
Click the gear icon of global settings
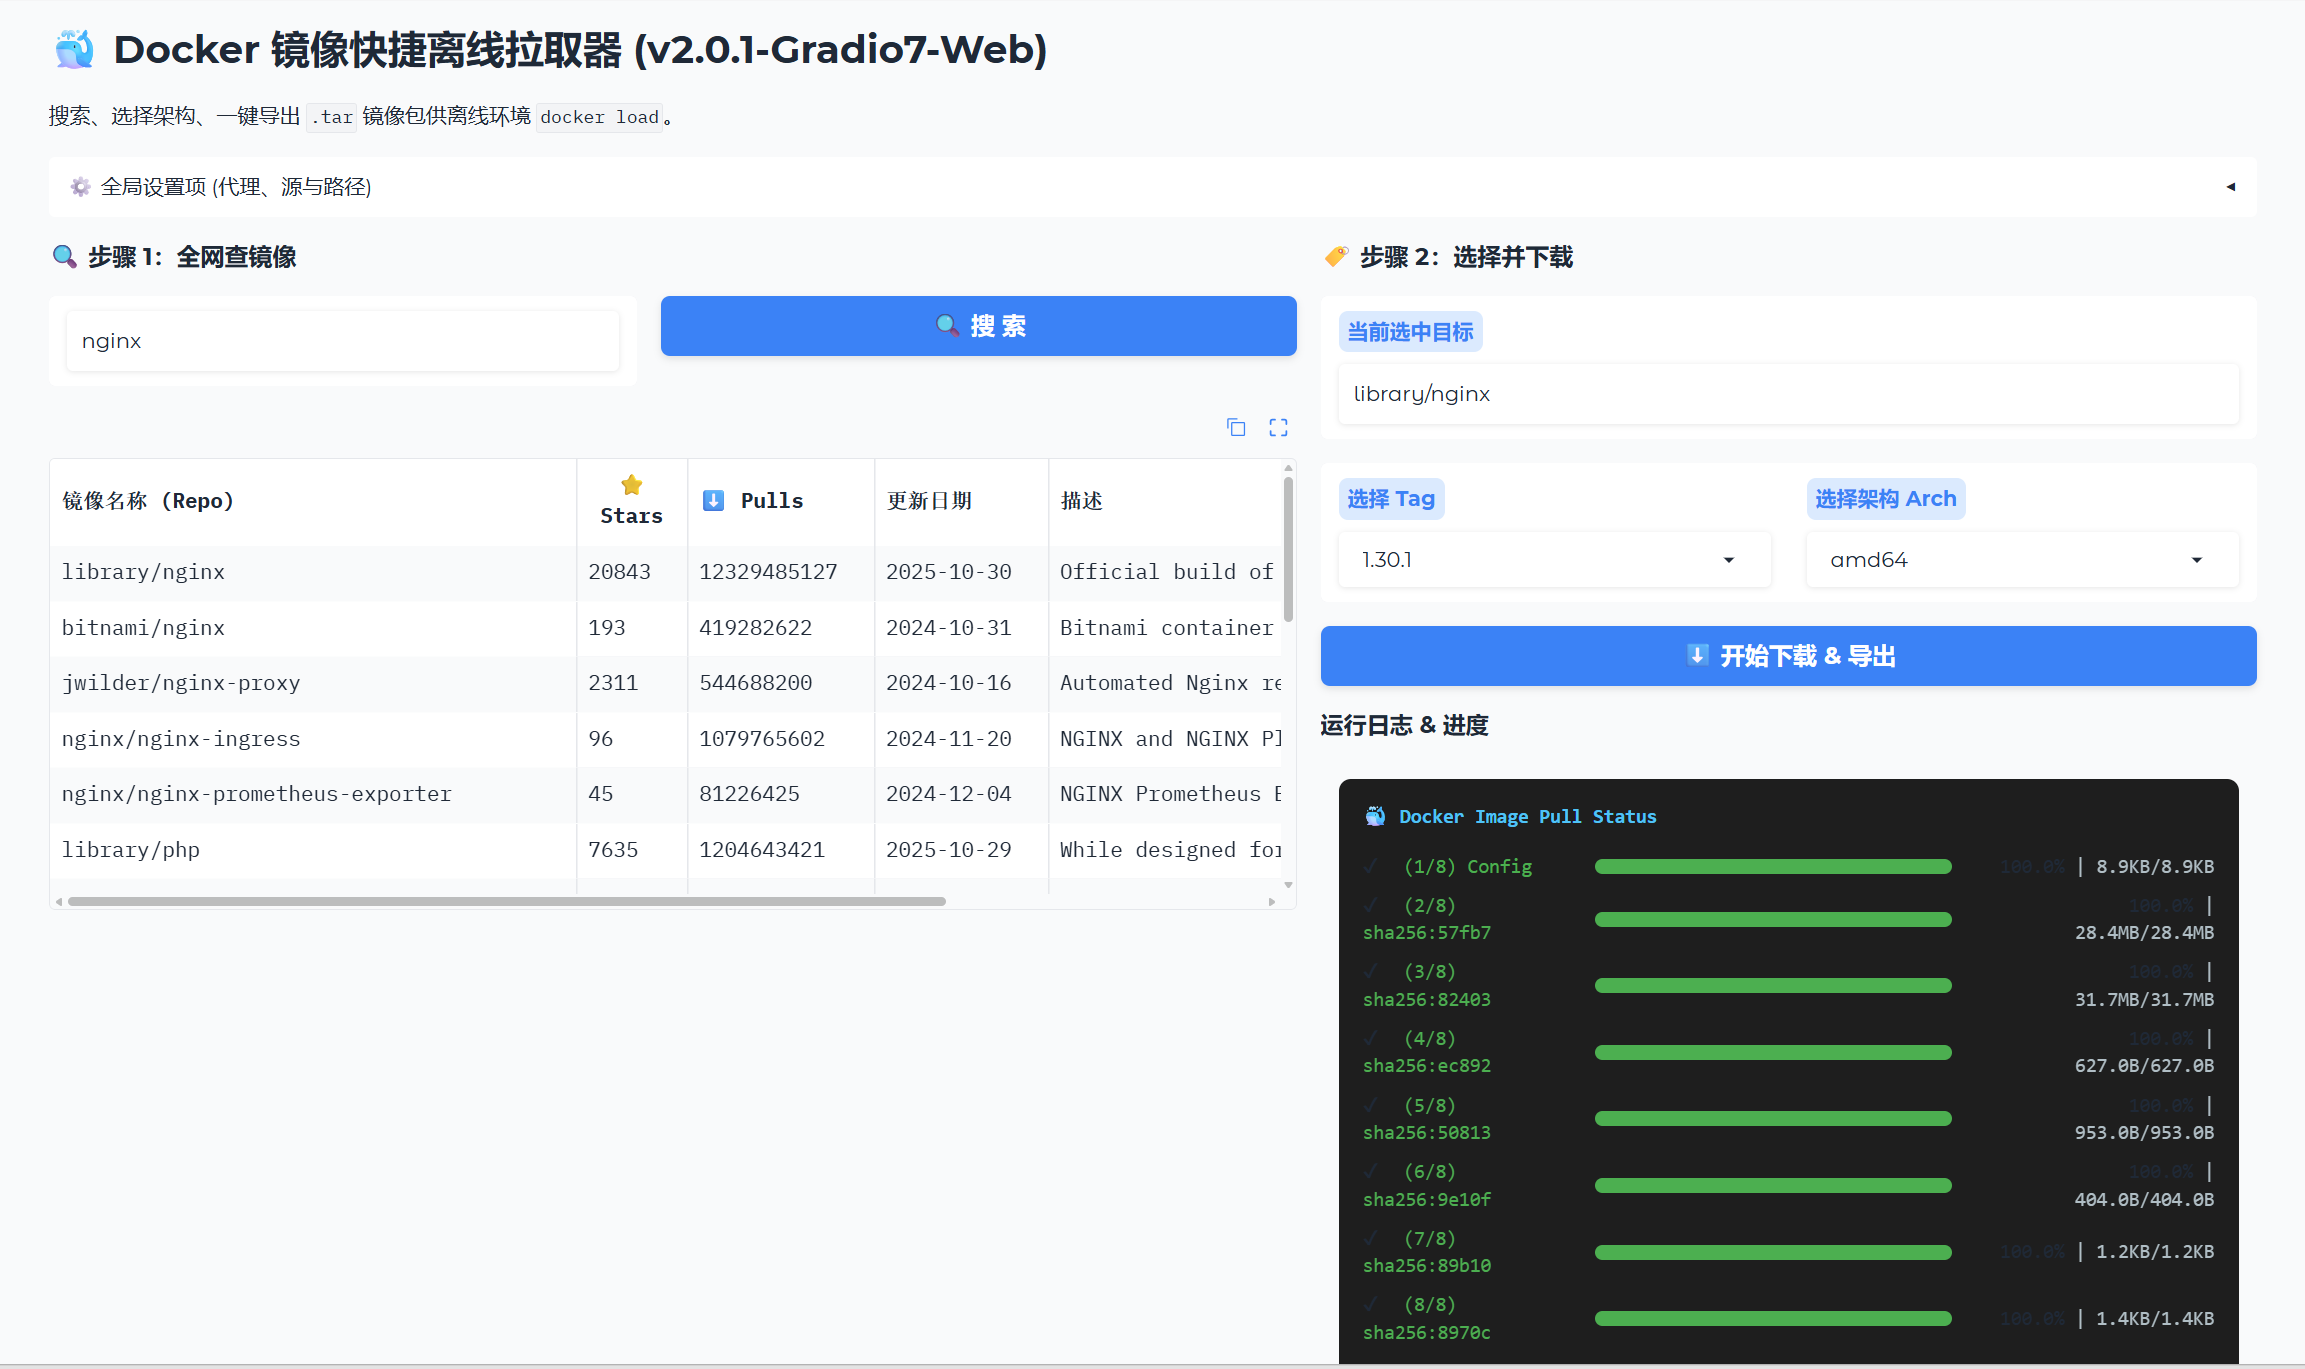click(80, 187)
